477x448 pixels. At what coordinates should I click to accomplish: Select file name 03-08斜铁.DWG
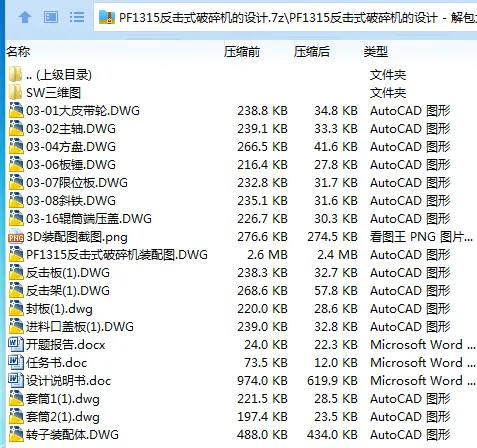point(71,201)
